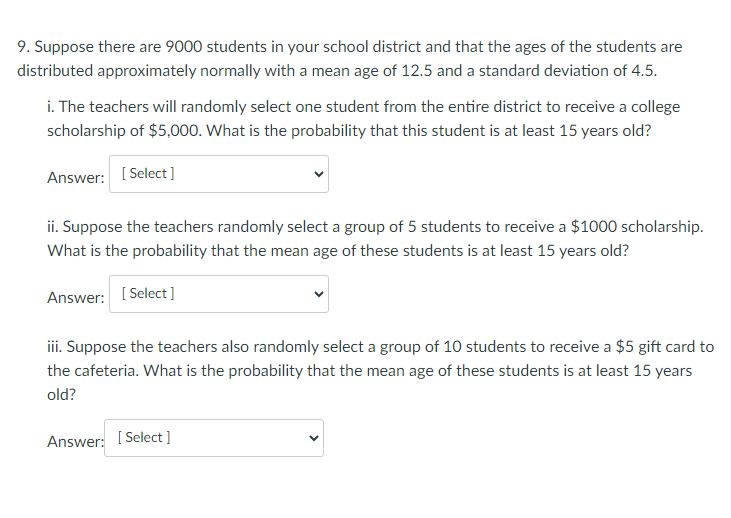
Task: Click the '[ Select ]' placeholder under the gift card question
Action: tap(144, 437)
